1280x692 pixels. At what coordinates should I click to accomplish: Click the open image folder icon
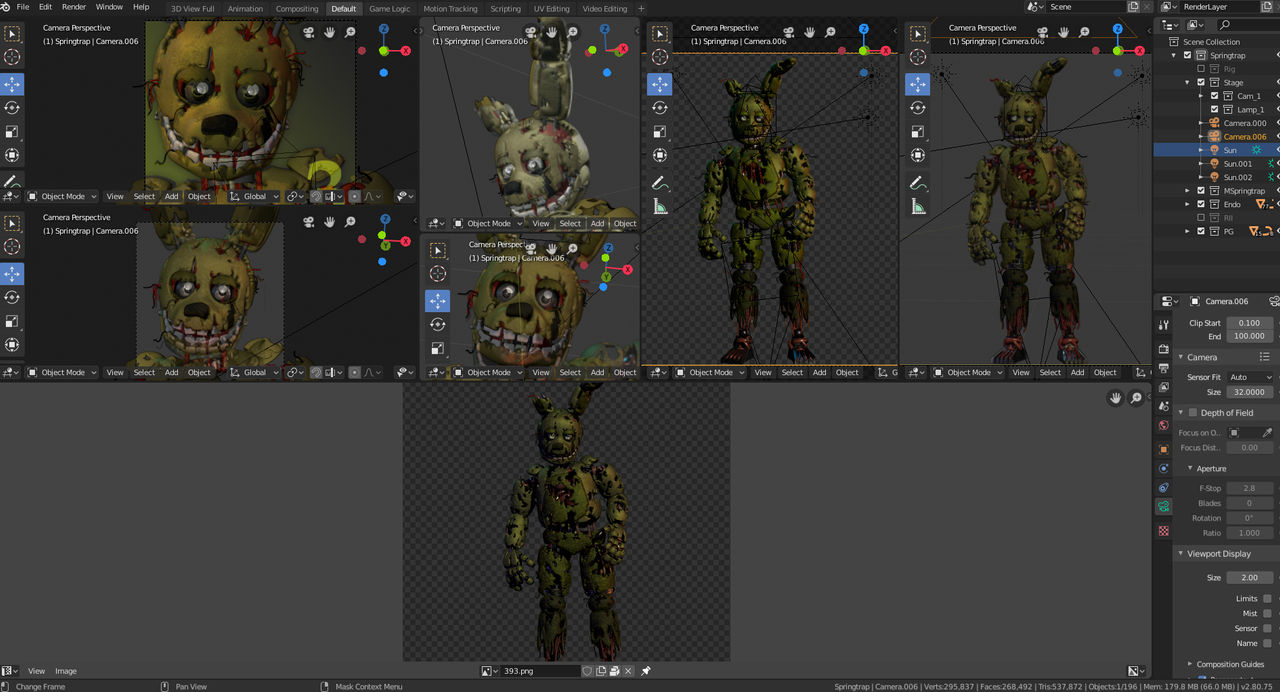coord(614,671)
